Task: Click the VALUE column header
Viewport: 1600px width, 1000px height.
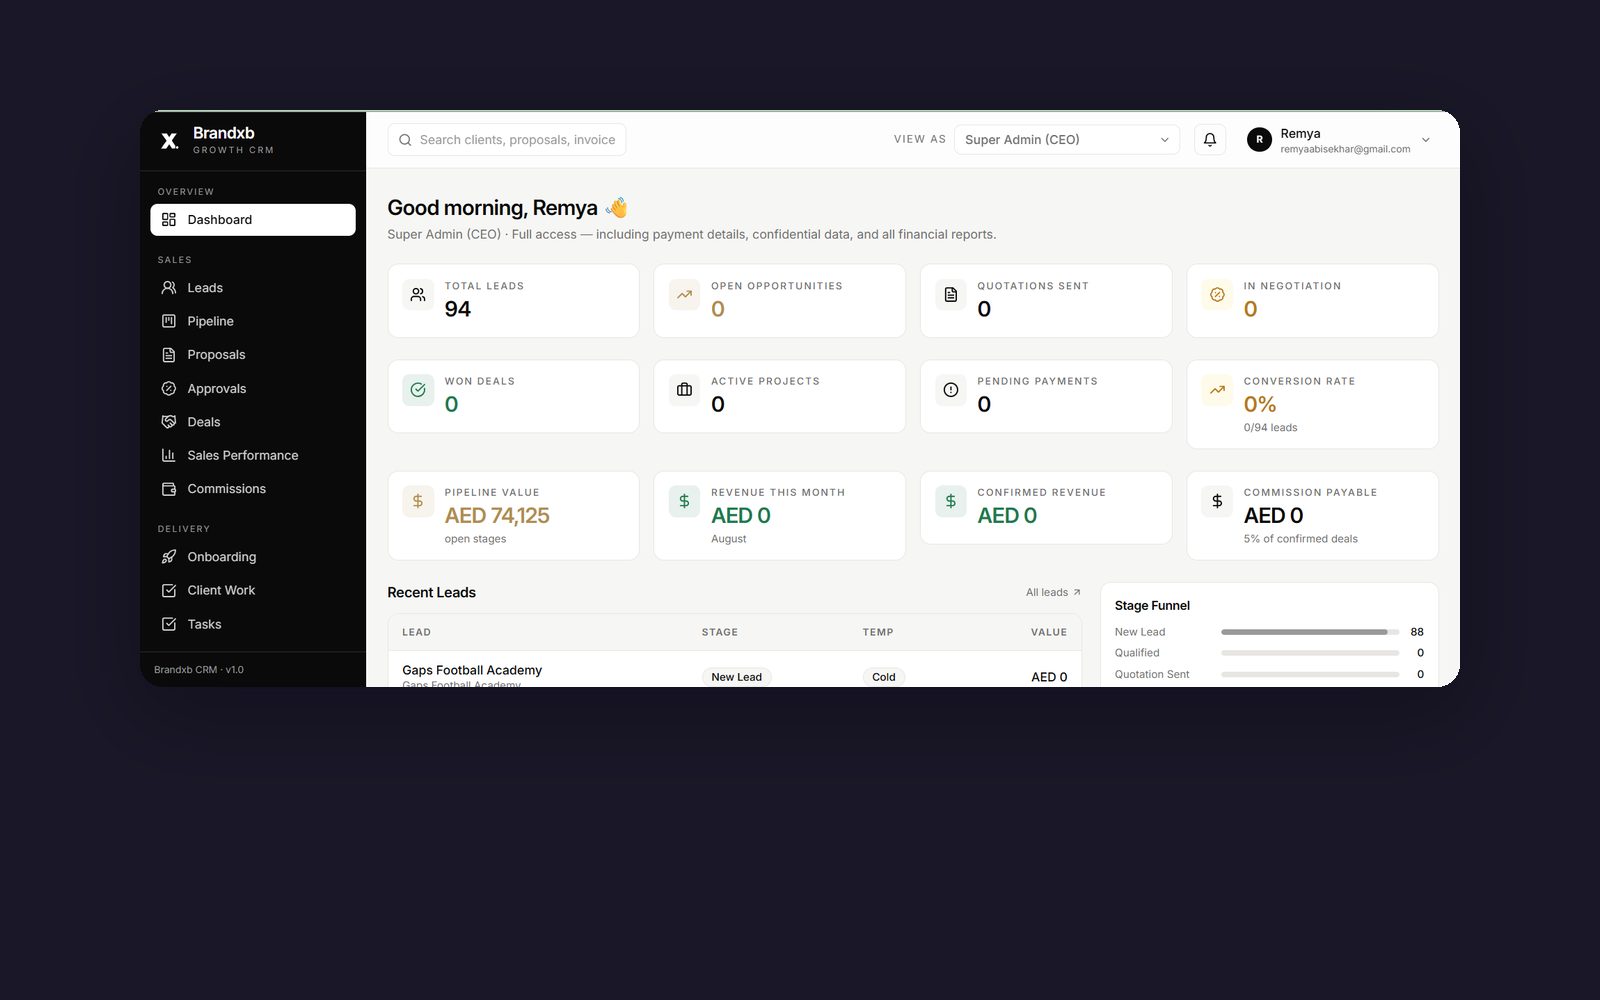Action: click(x=1049, y=632)
